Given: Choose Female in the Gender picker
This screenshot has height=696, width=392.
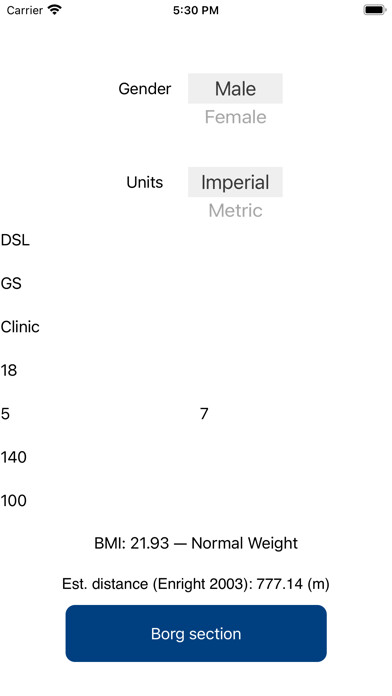Looking at the screenshot, I should coord(235,117).
